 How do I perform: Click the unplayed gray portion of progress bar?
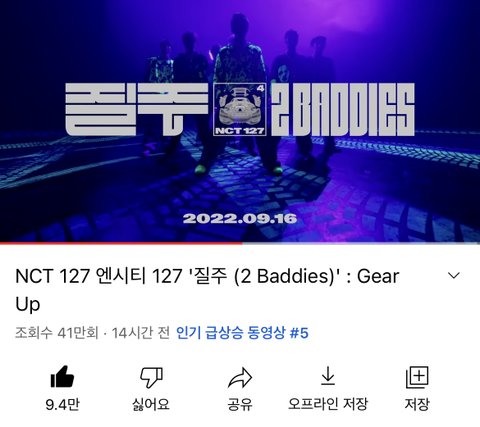point(361,243)
